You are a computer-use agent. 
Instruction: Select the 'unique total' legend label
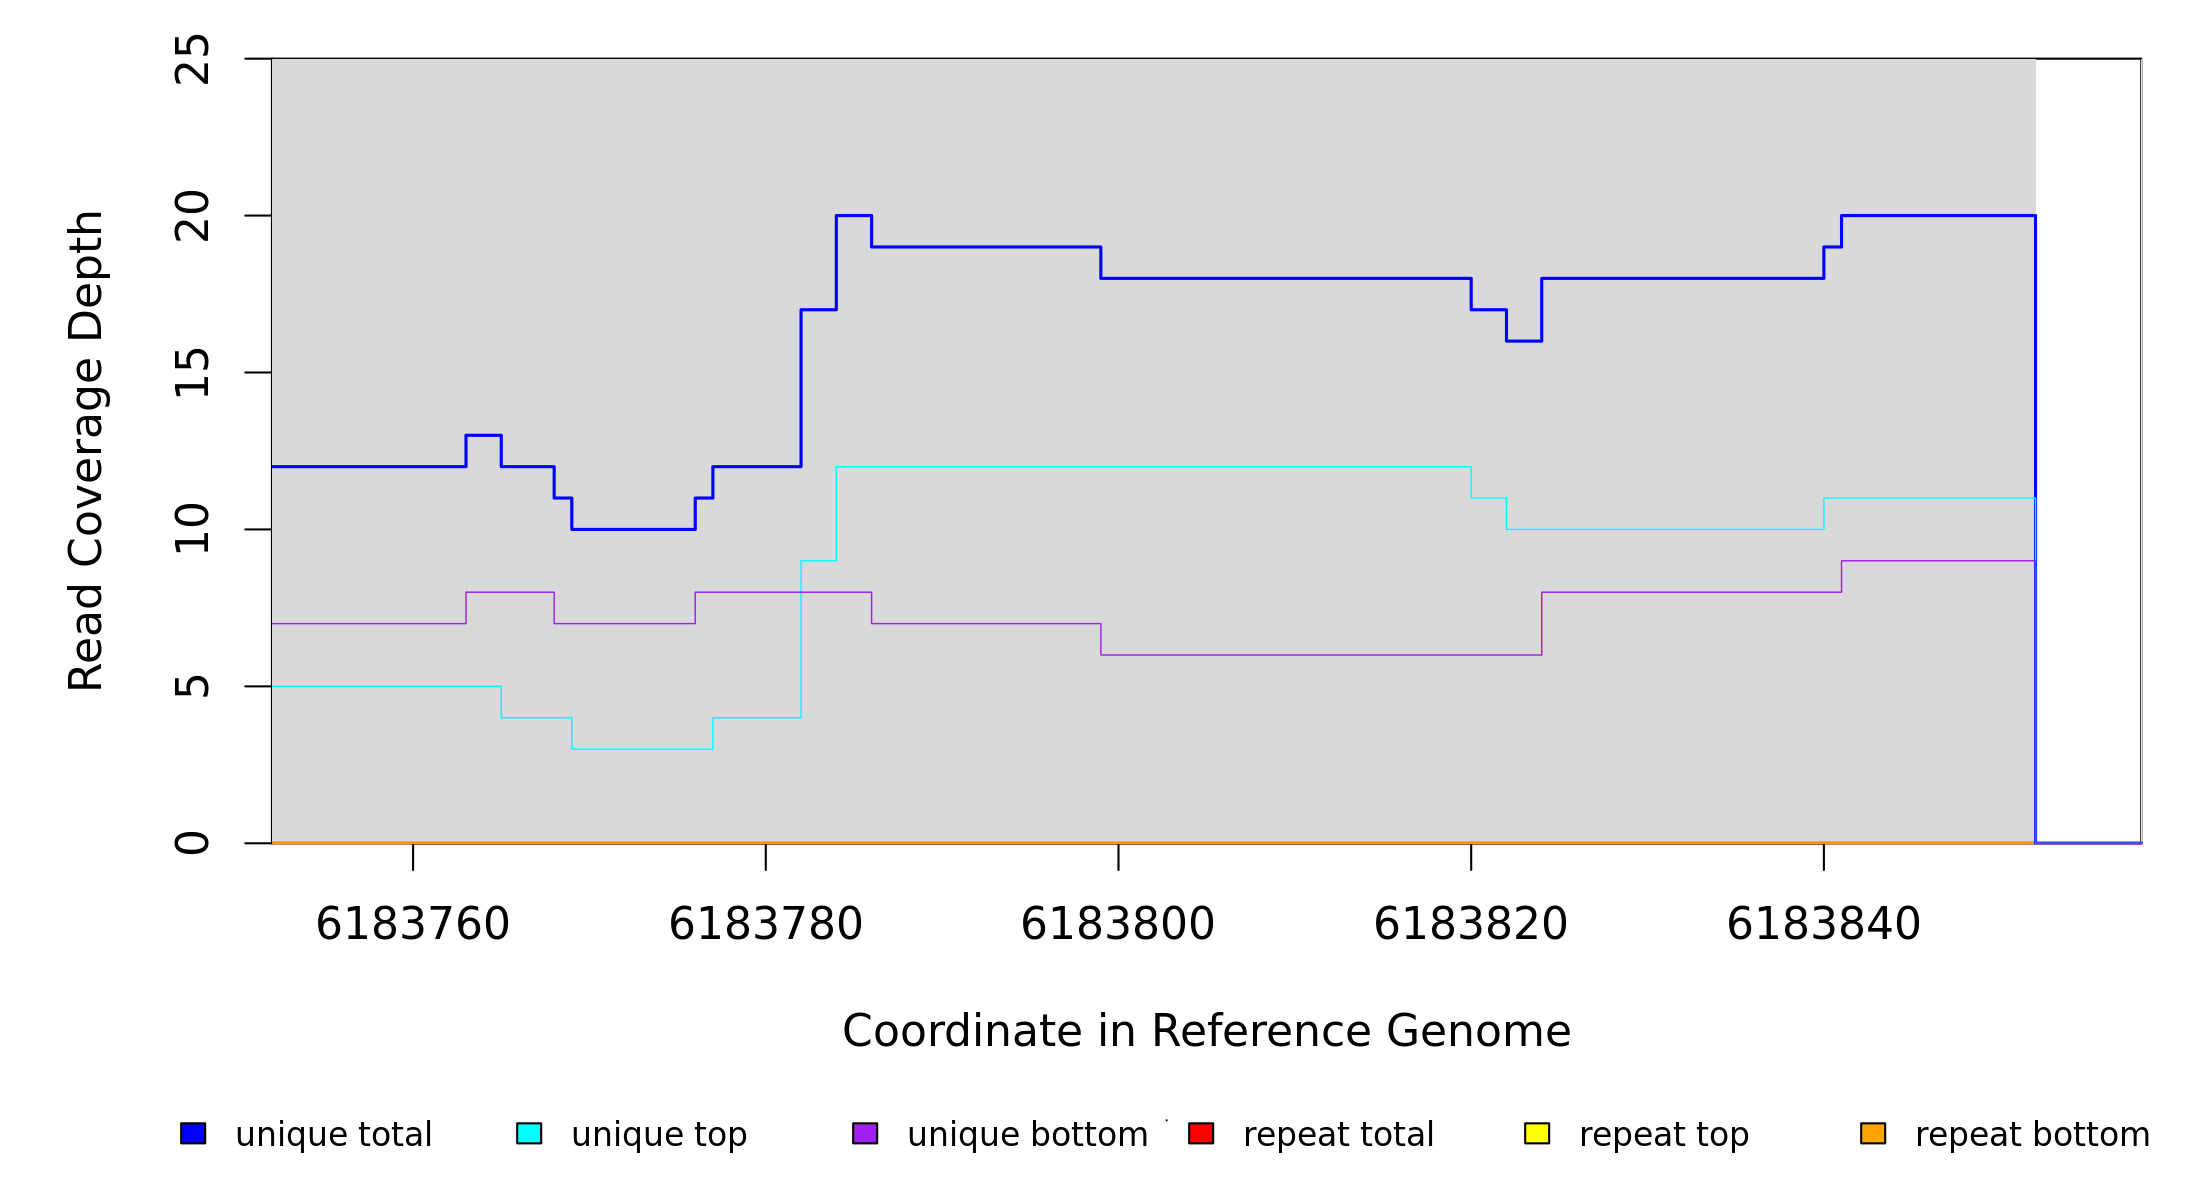pyautogui.click(x=333, y=1135)
